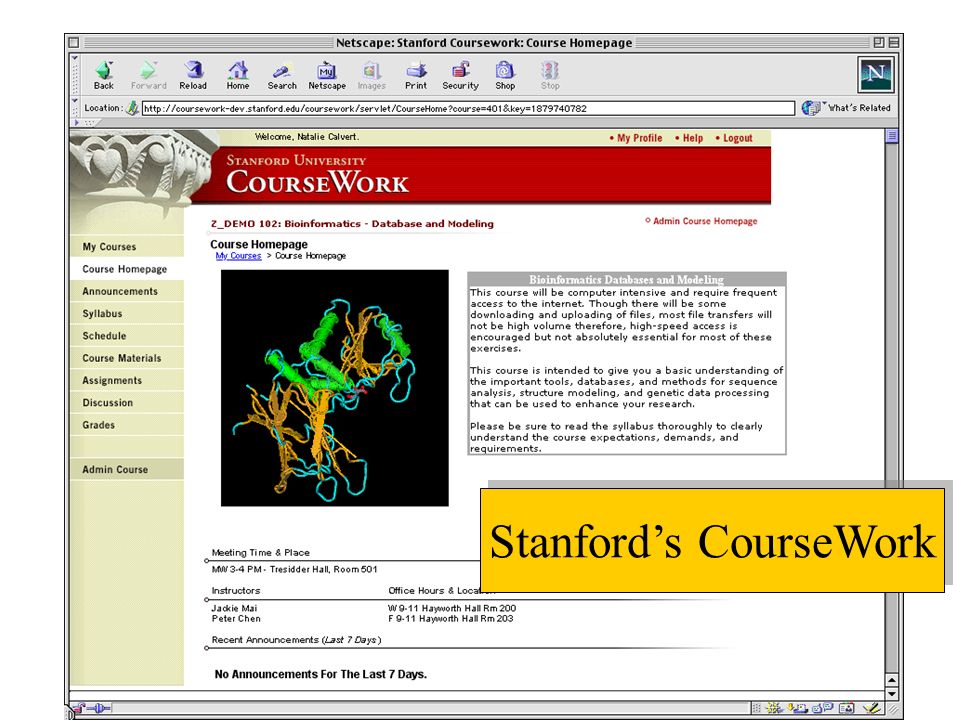This screenshot has width=960, height=720.
Task: Click the Stop loading button
Action: click(550, 76)
